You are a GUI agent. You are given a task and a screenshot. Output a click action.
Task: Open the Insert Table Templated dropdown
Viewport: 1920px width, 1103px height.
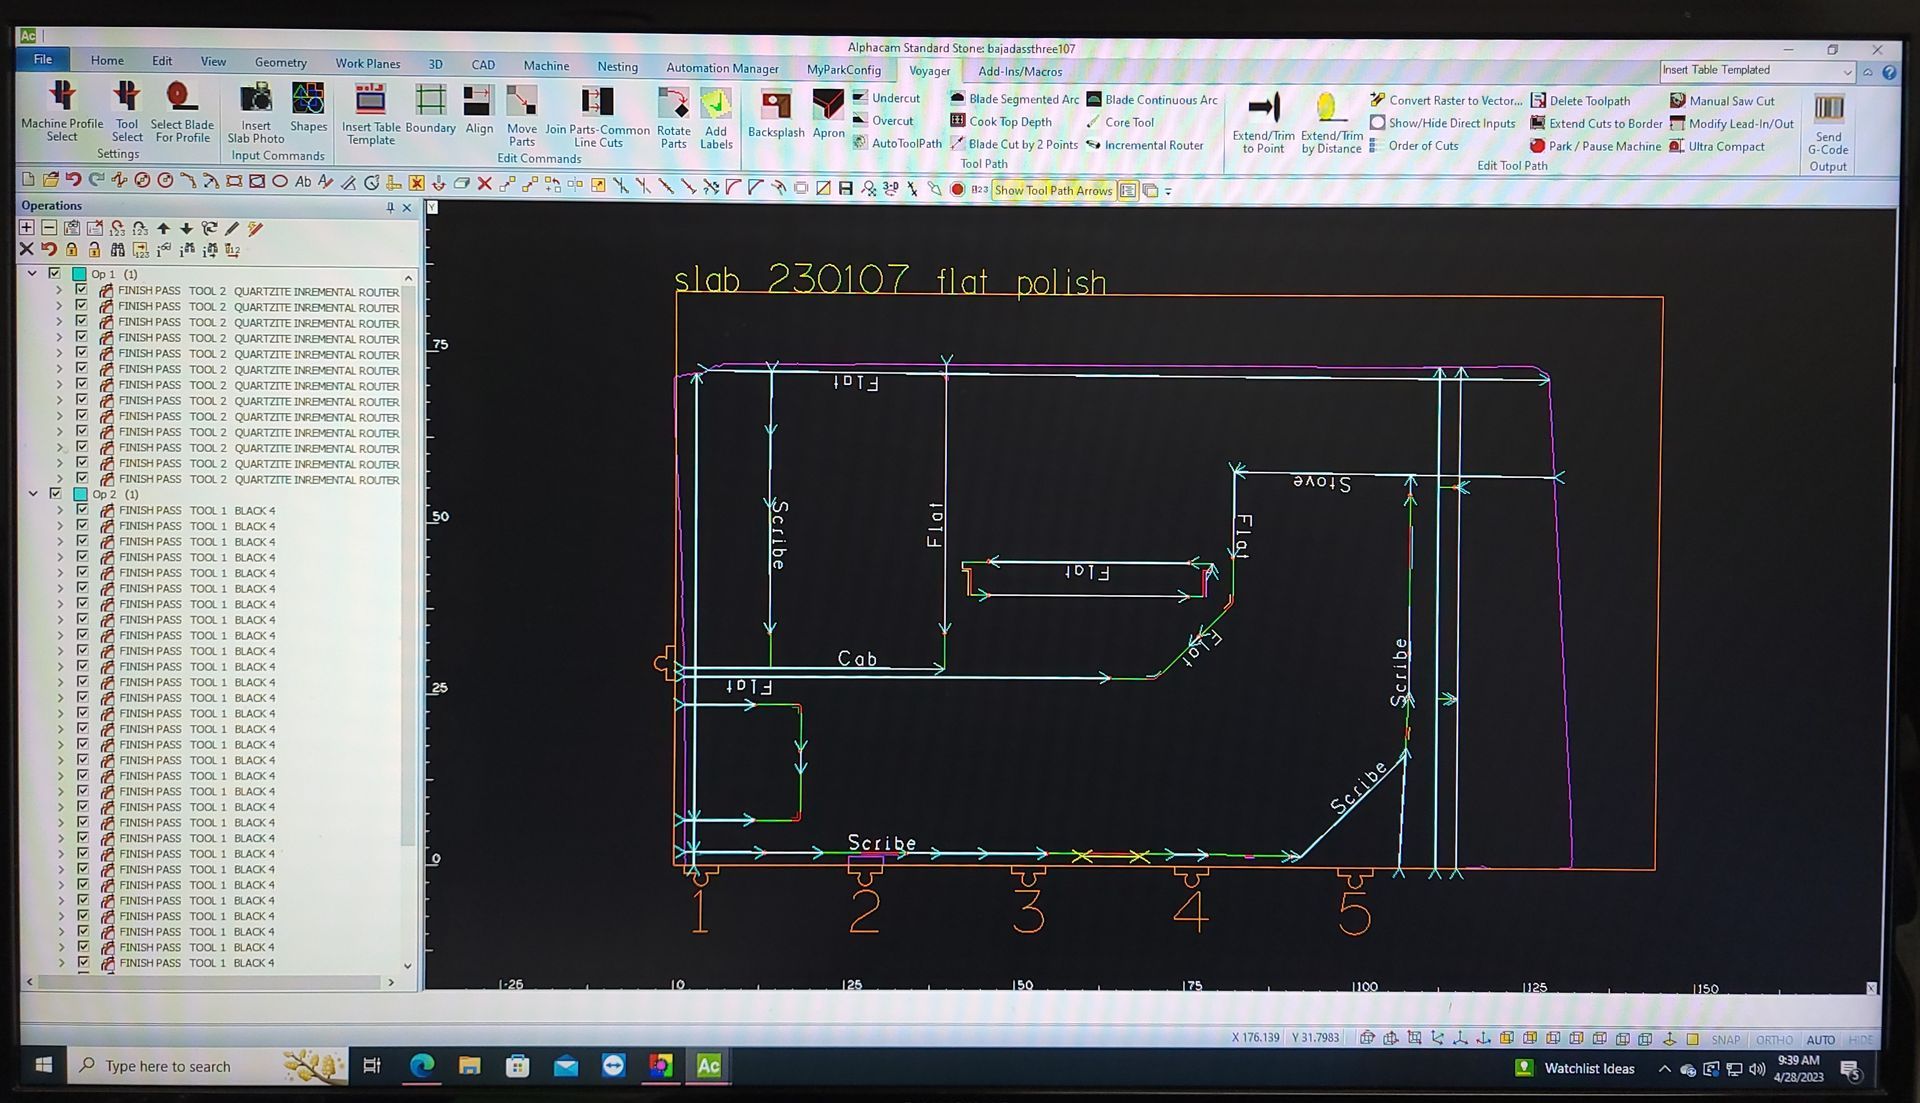[x=1846, y=71]
